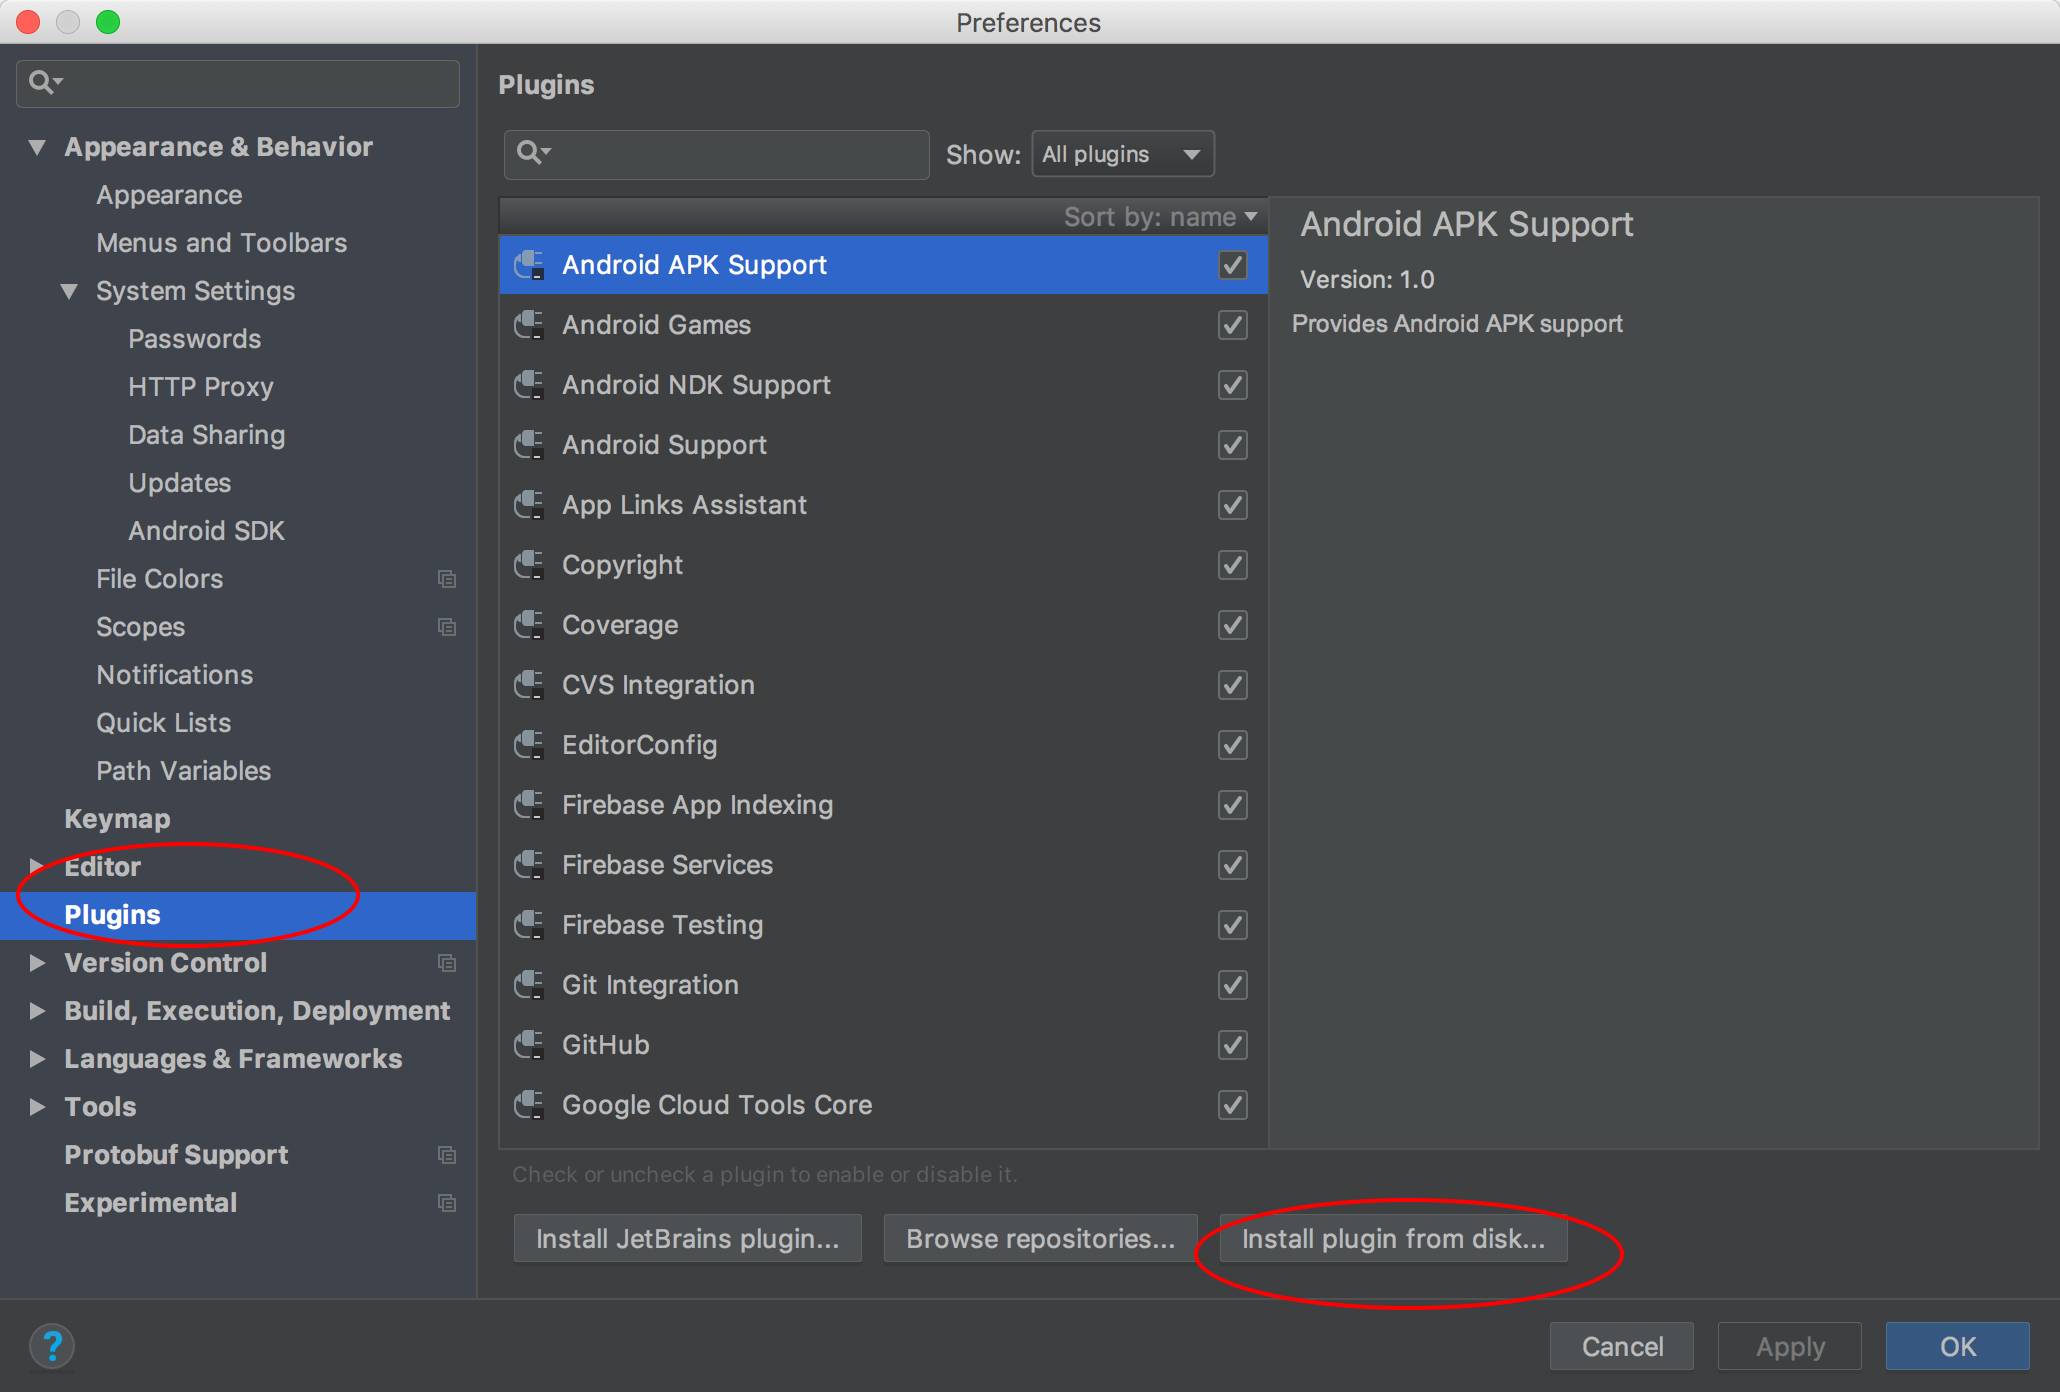
Task: Open the Show All plugins dropdown
Action: pyautogui.click(x=1123, y=154)
